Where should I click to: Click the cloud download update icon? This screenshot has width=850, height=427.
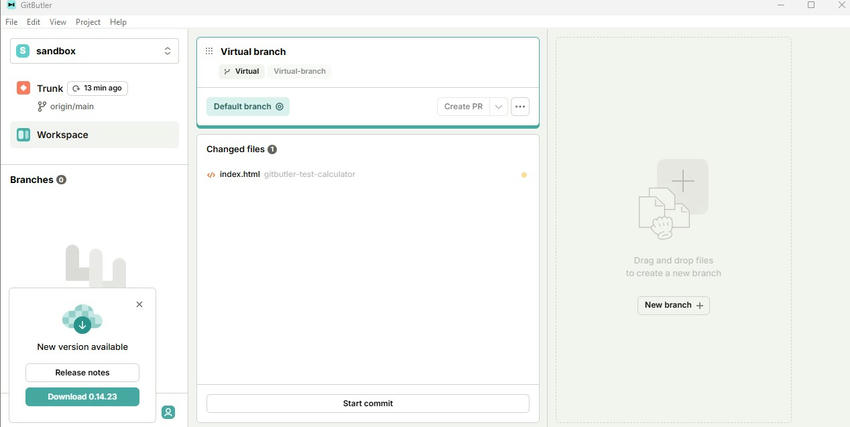coord(82,319)
